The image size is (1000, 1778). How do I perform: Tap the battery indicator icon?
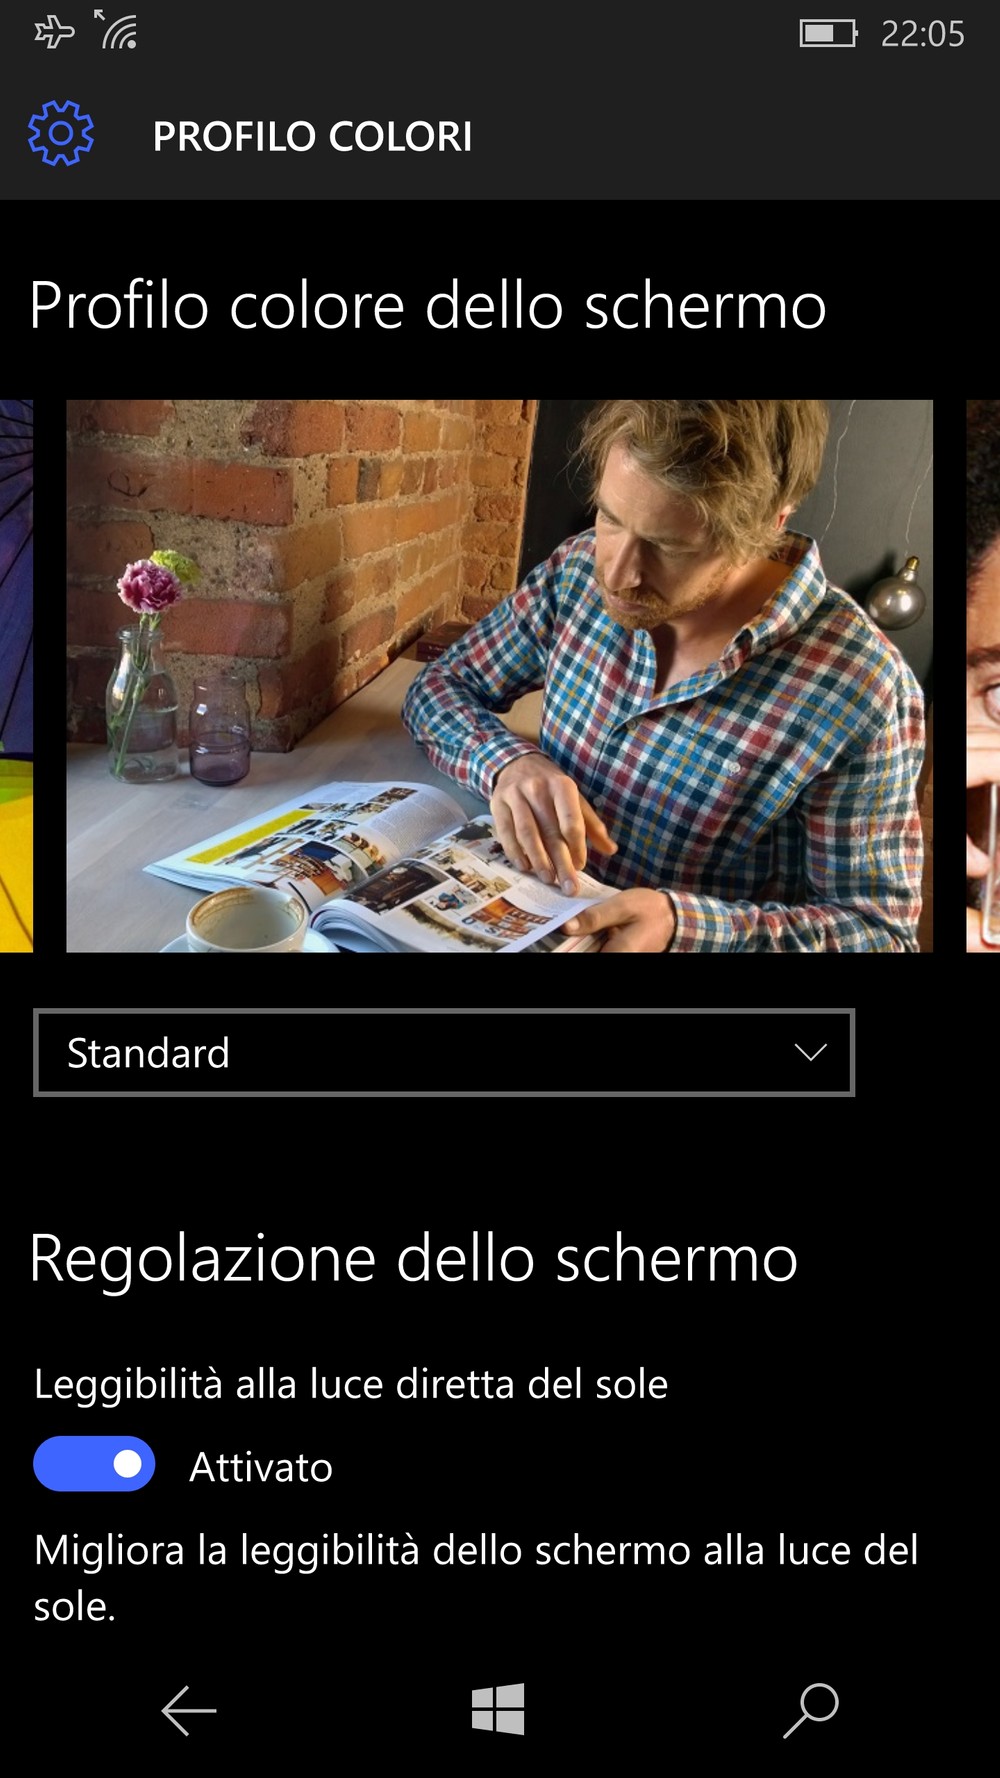click(828, 34)
